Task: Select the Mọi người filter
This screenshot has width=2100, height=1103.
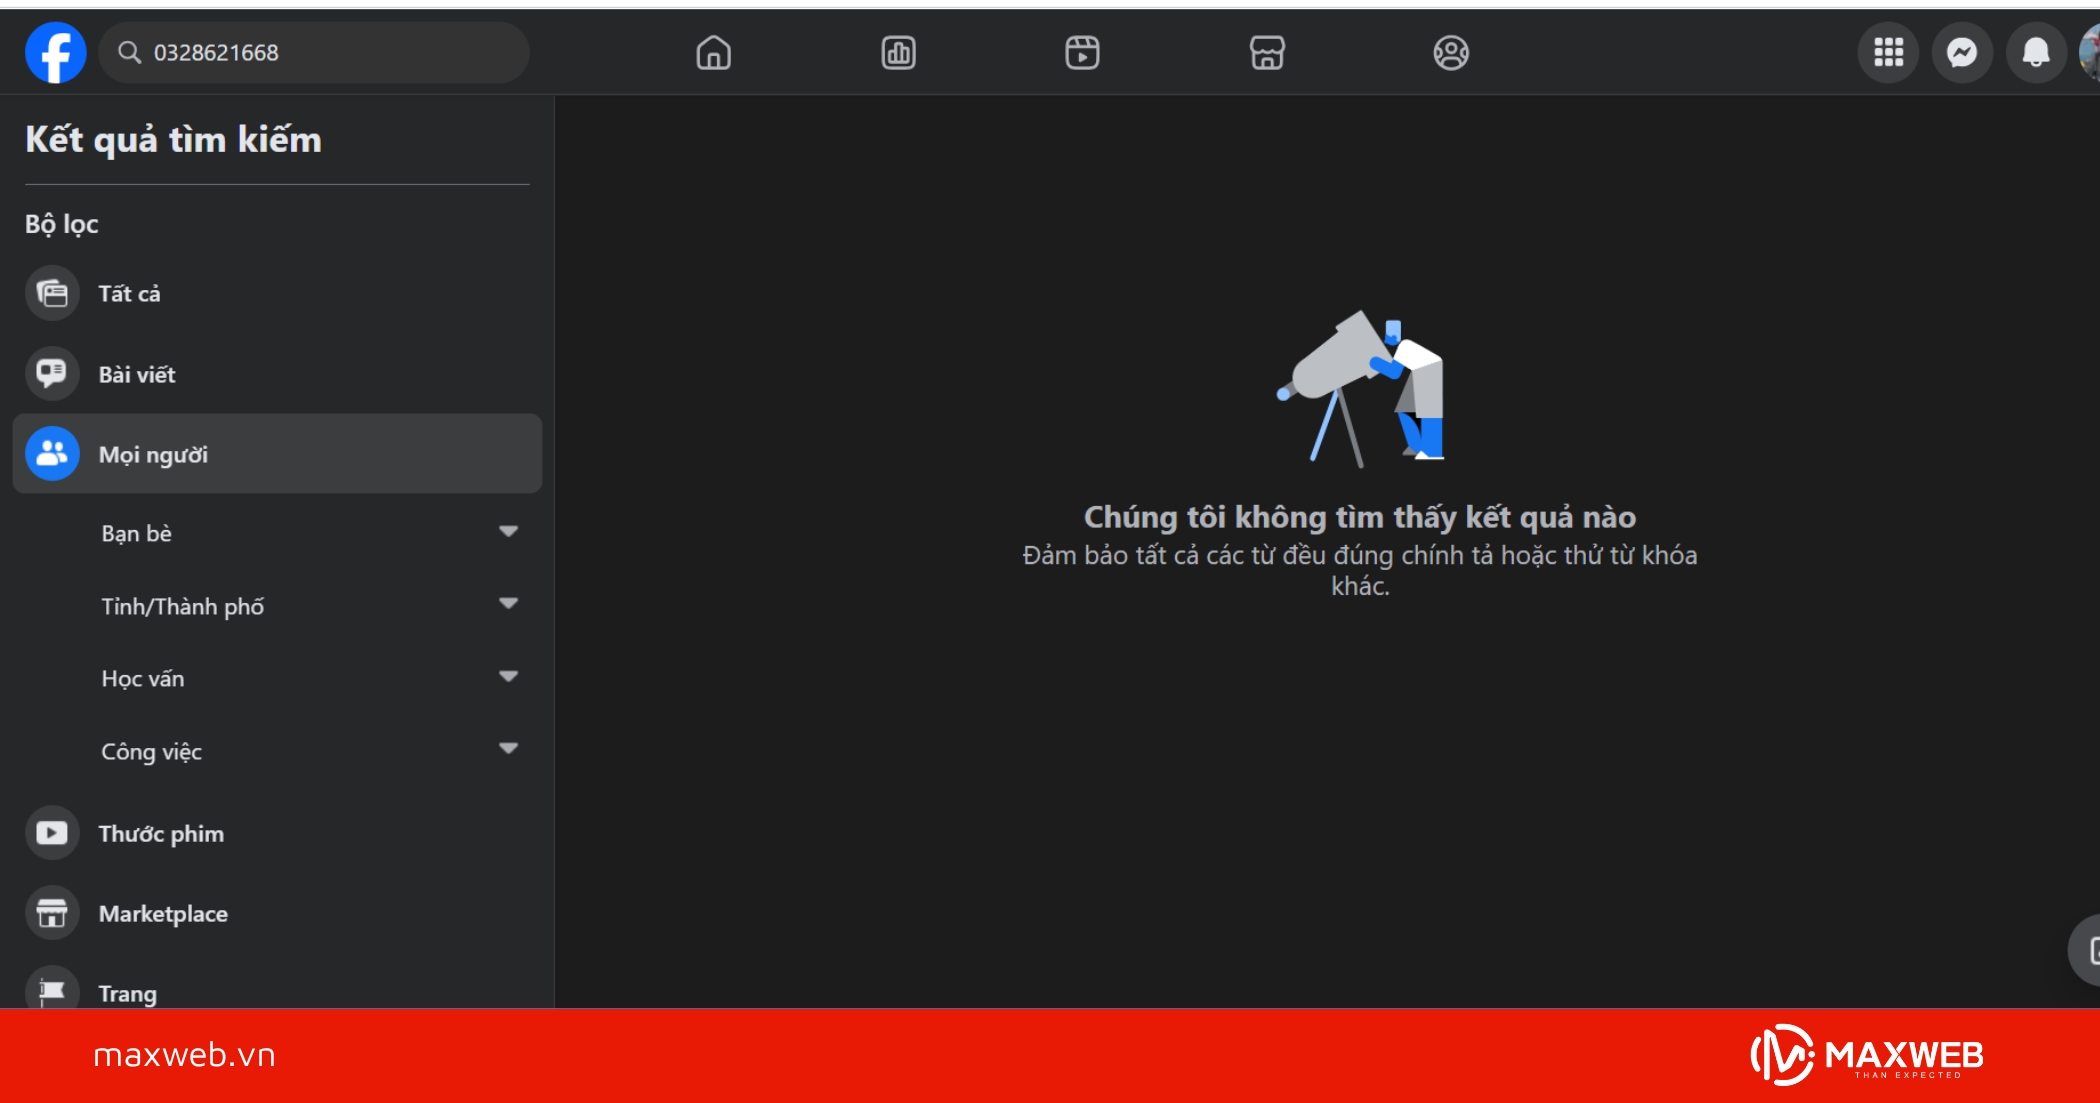Action: 153,455
